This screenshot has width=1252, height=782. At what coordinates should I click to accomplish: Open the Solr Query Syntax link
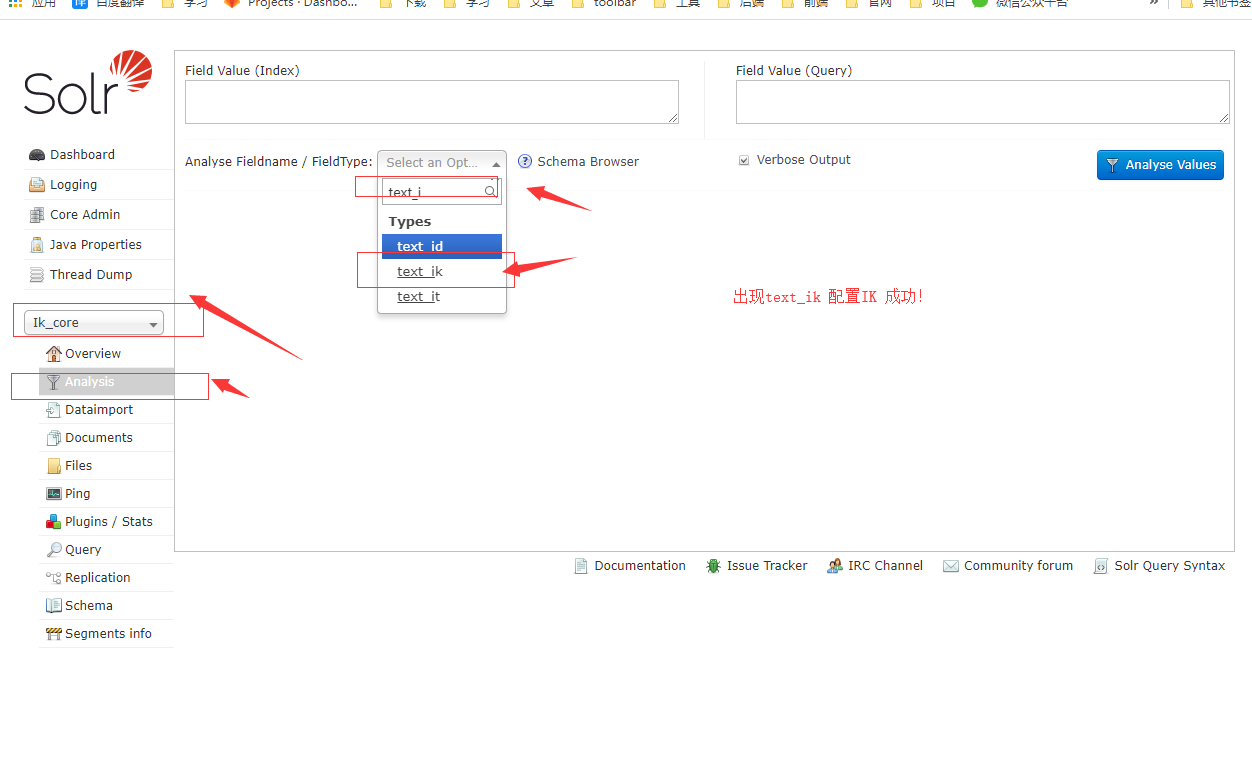[1170, 566]
